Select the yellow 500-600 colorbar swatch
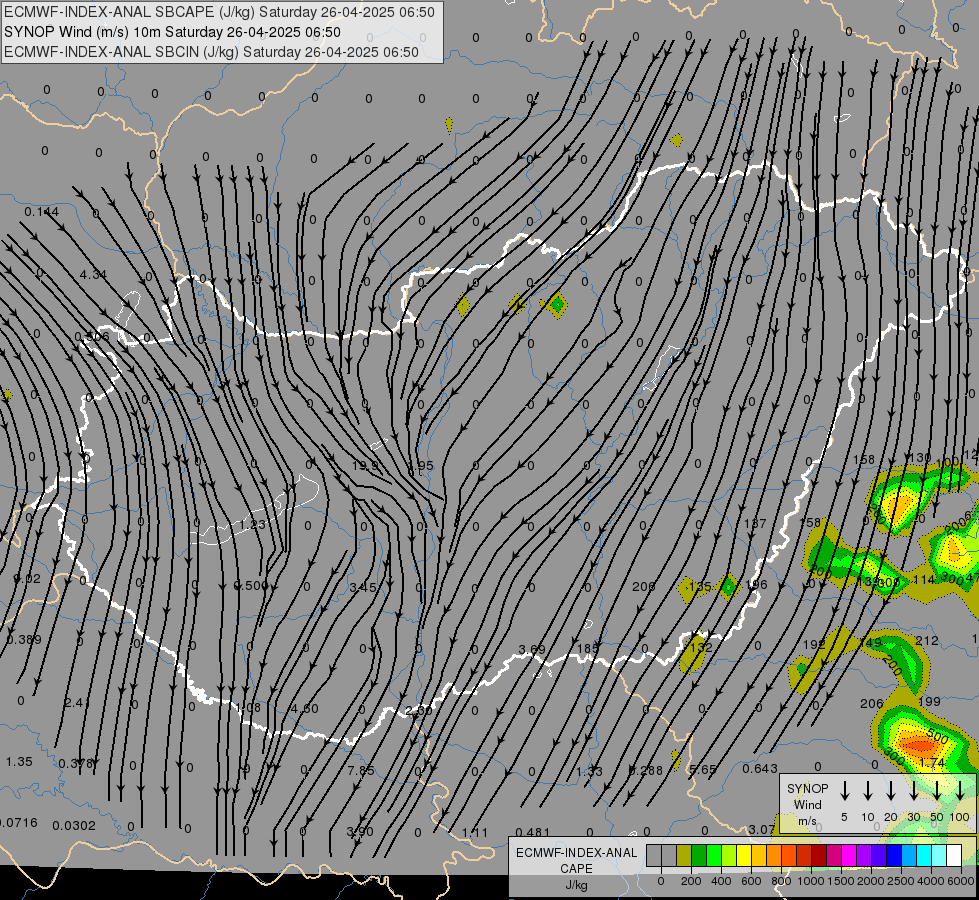Viewport: 979px width, 900px height. click(744, 856)
